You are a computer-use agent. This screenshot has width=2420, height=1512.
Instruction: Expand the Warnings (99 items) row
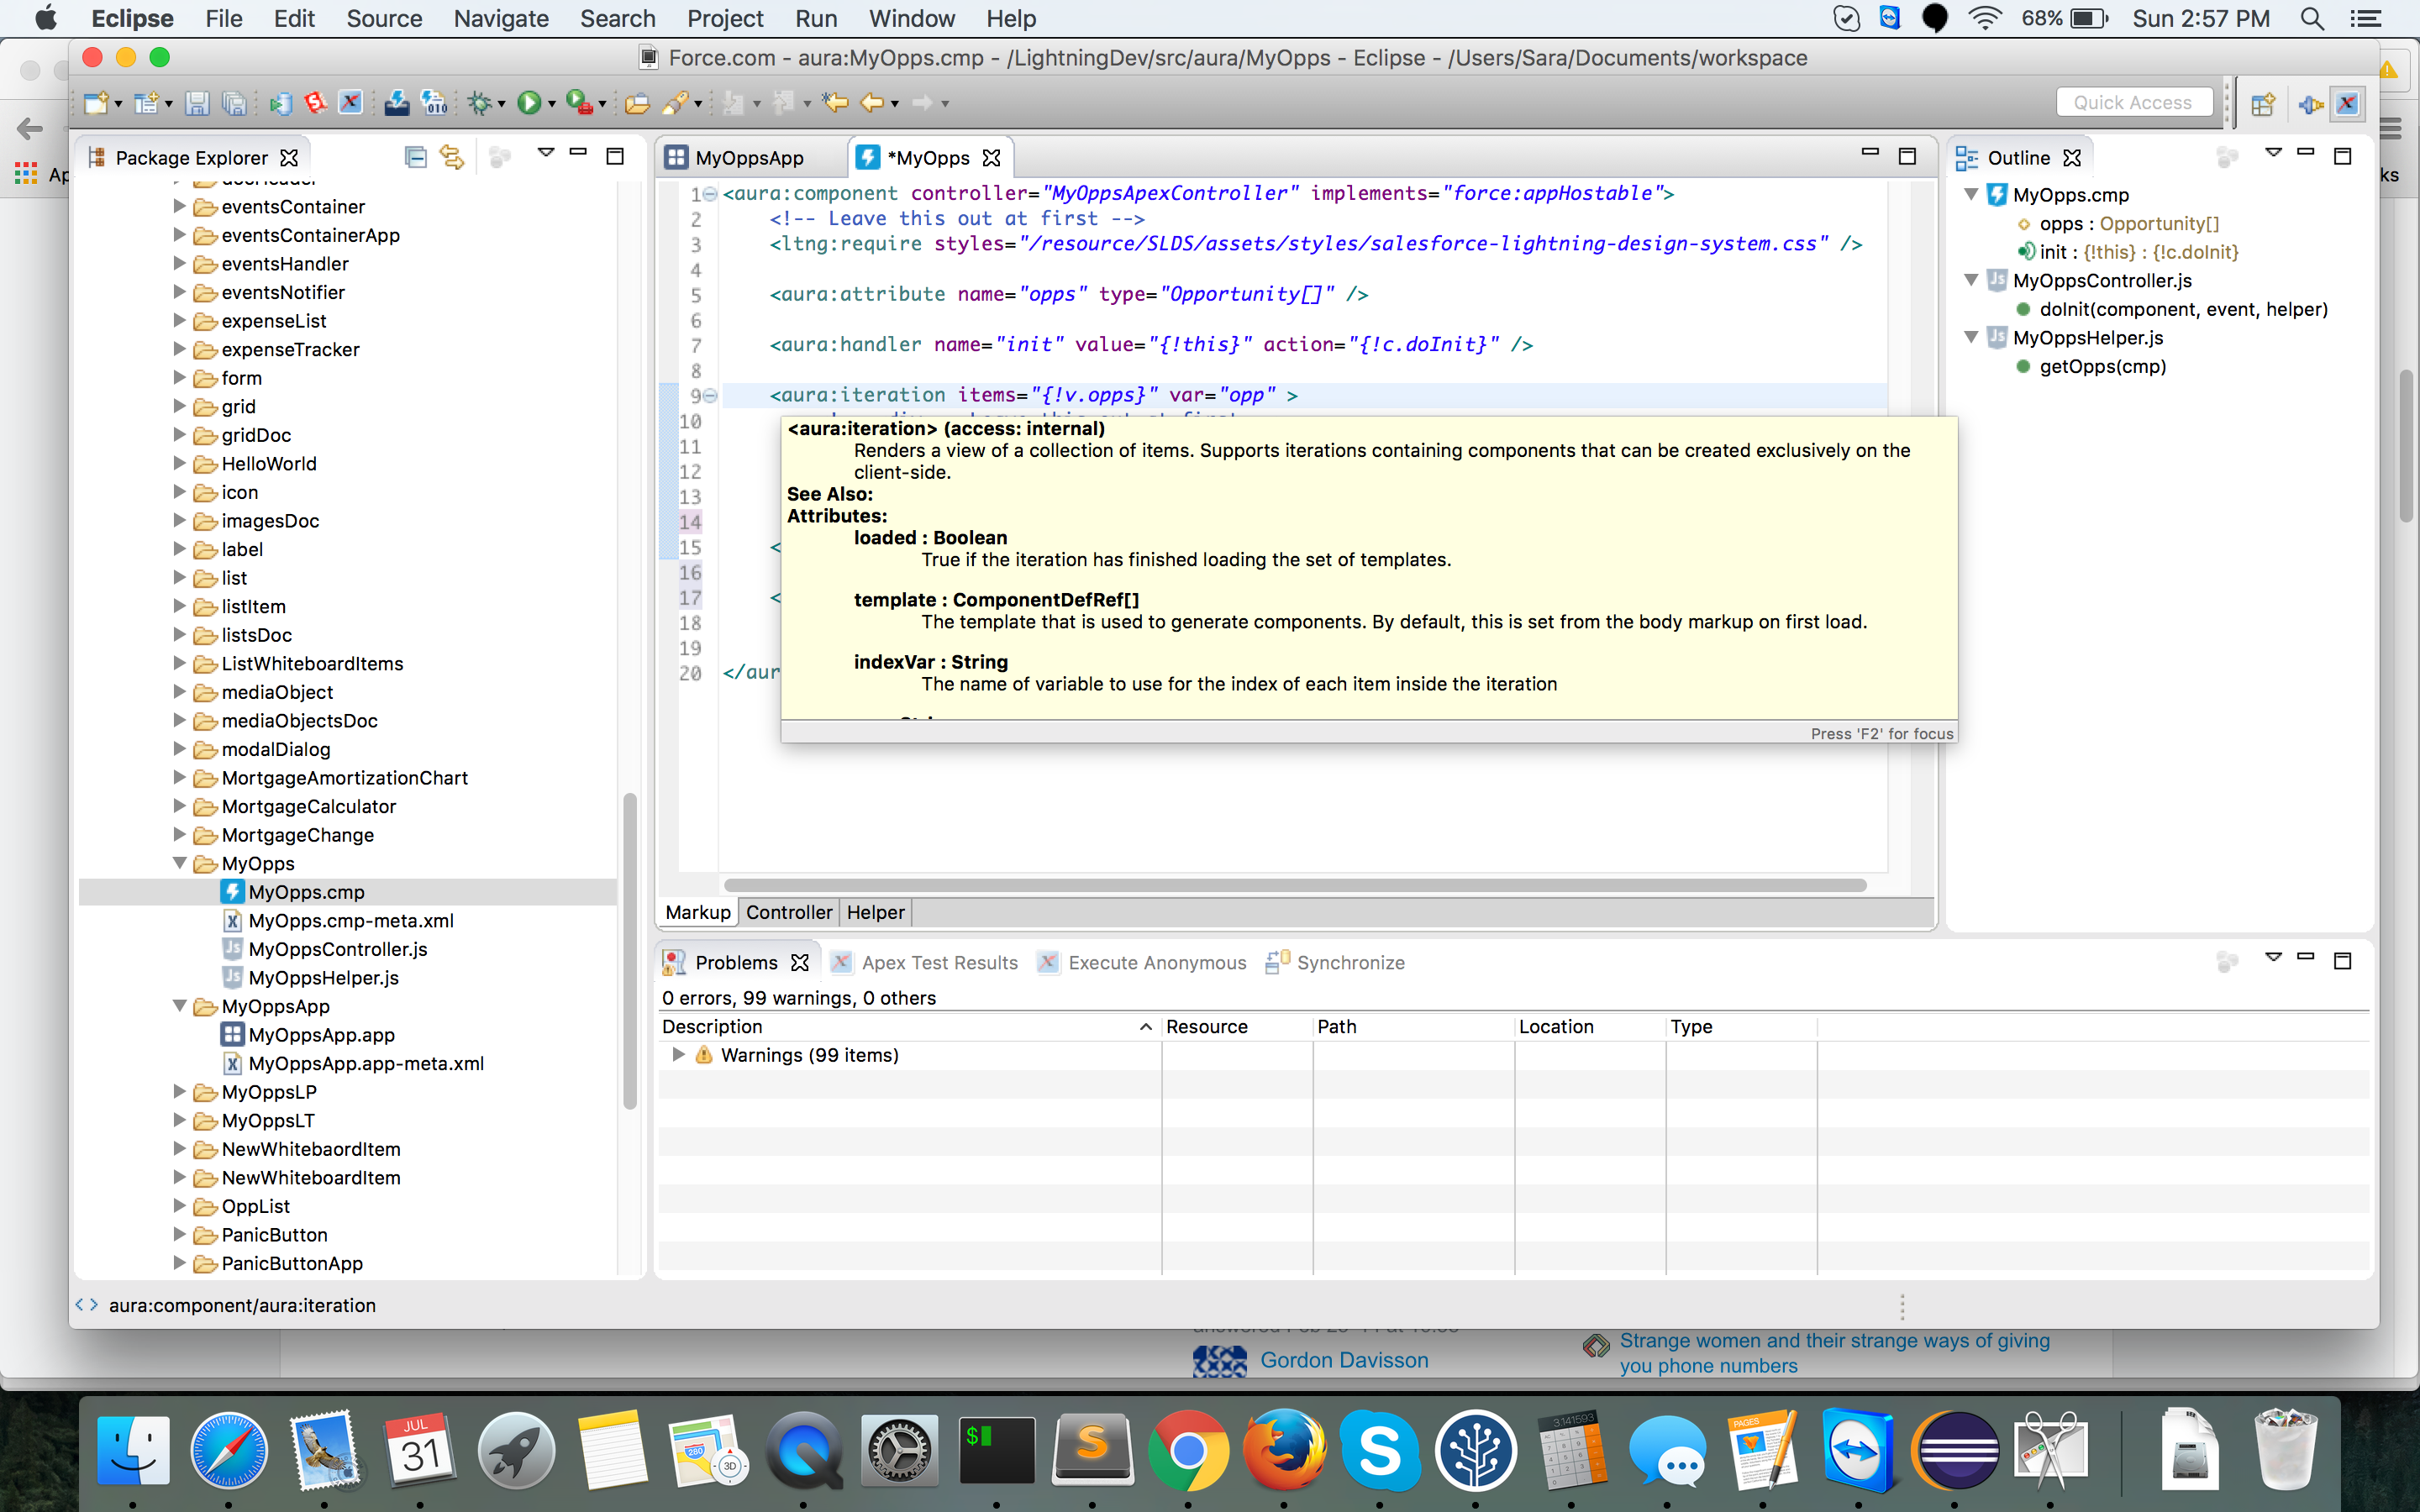click(x=679, y=1055)
